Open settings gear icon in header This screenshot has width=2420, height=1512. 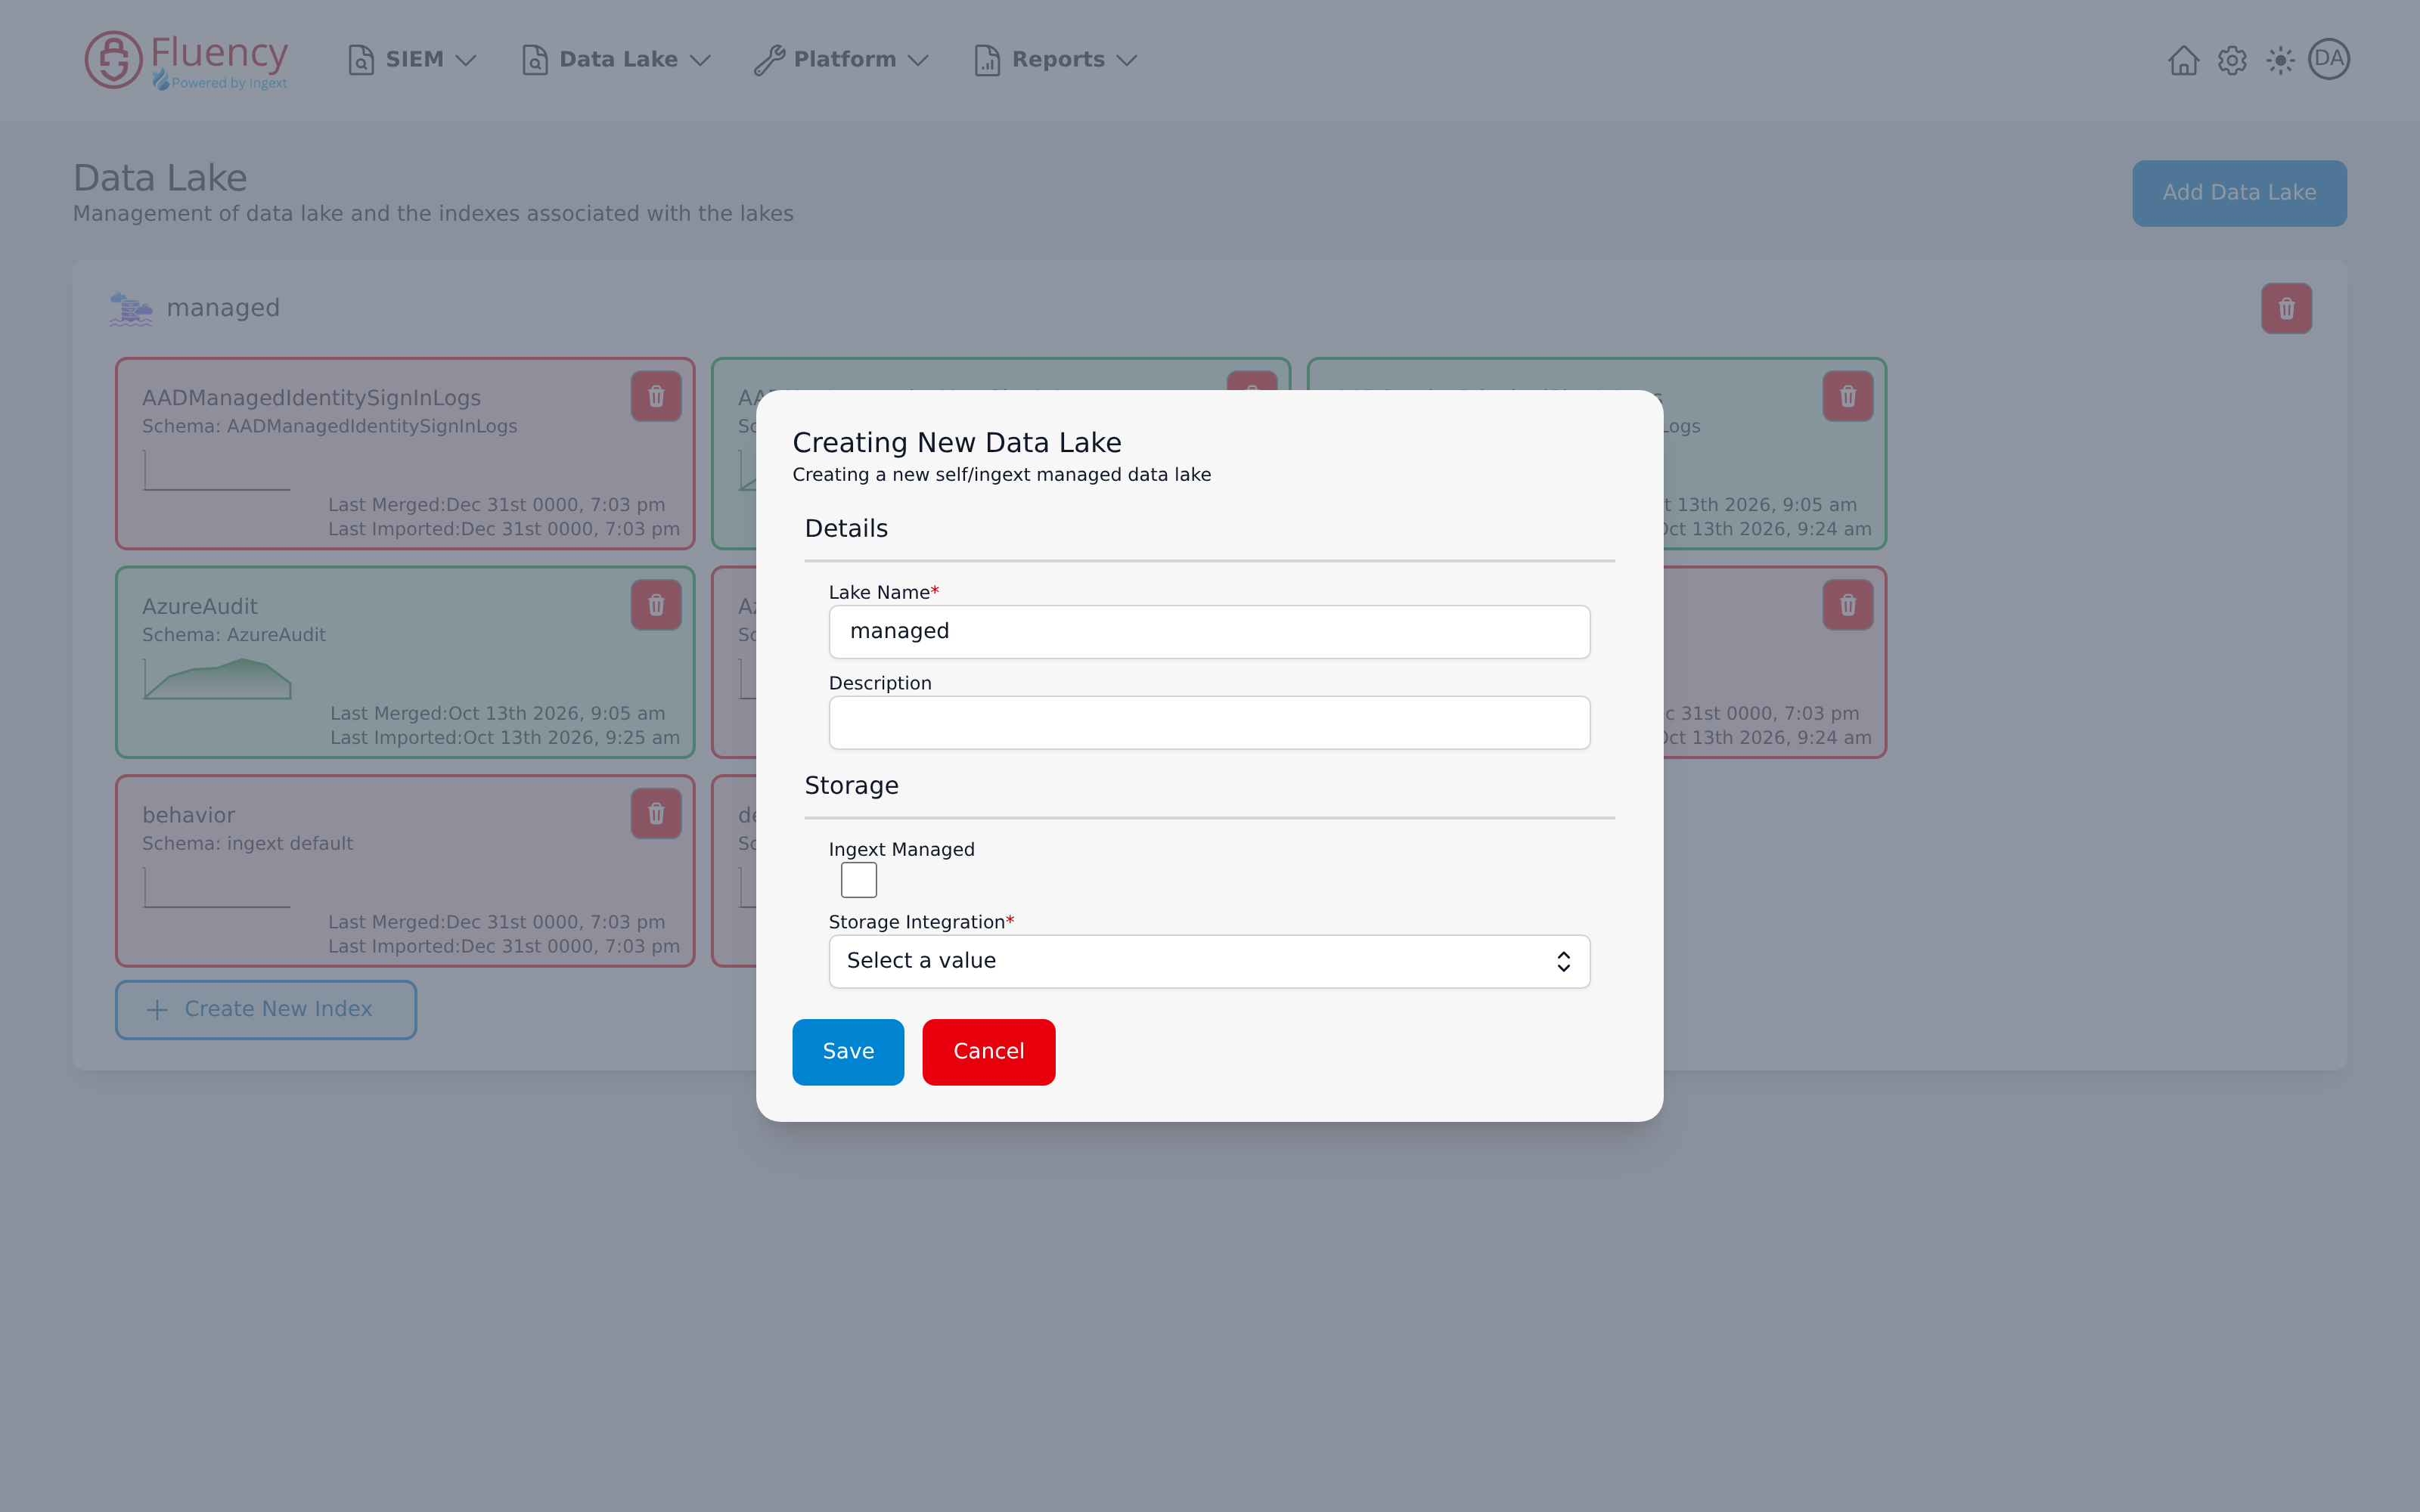pos(2232,60)
